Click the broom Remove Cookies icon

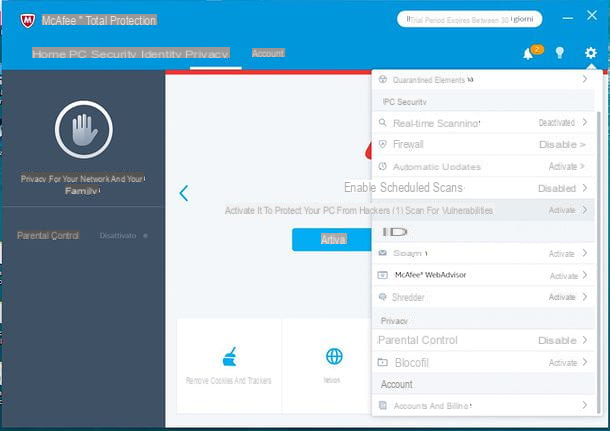(x=230, y=357)
